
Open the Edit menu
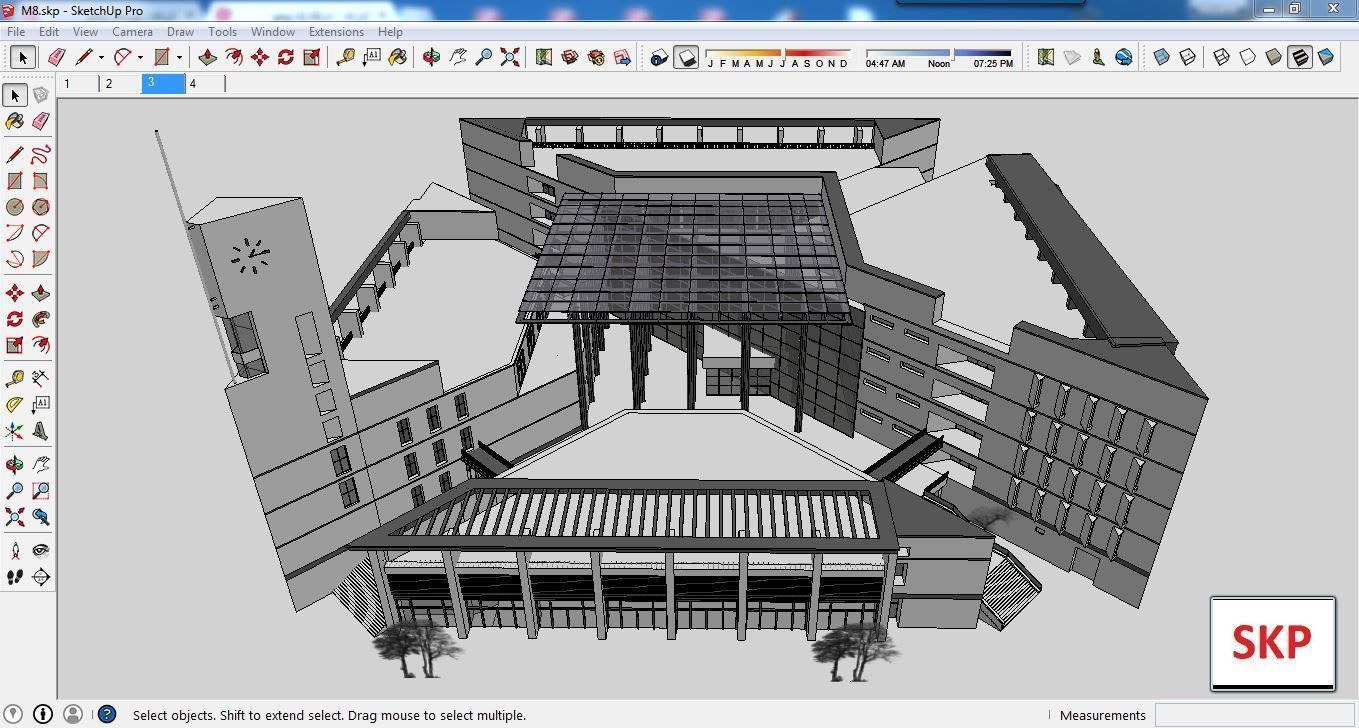pyautogui.click(x=48, y=31)
